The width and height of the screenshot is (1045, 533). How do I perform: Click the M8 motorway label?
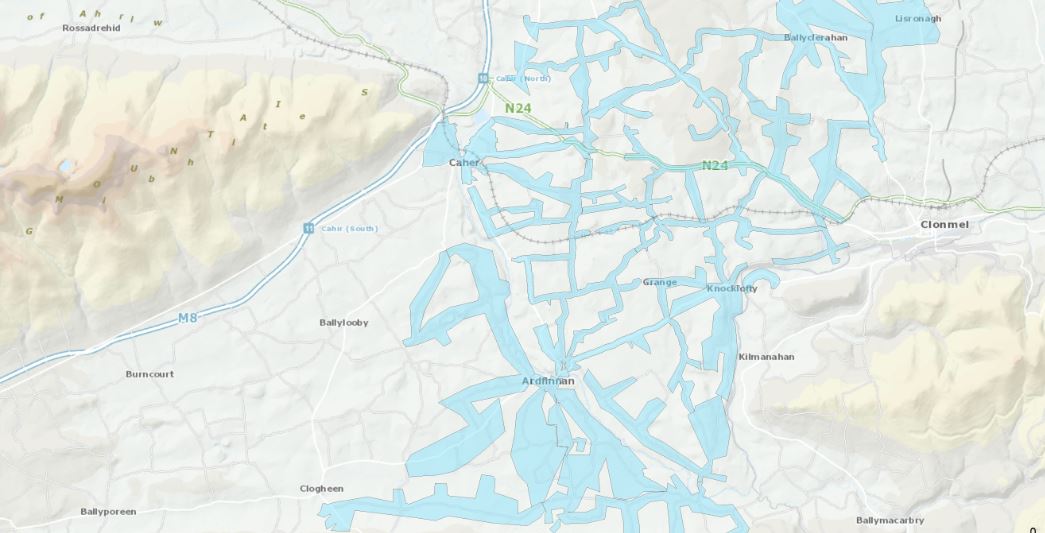(187, 318)
